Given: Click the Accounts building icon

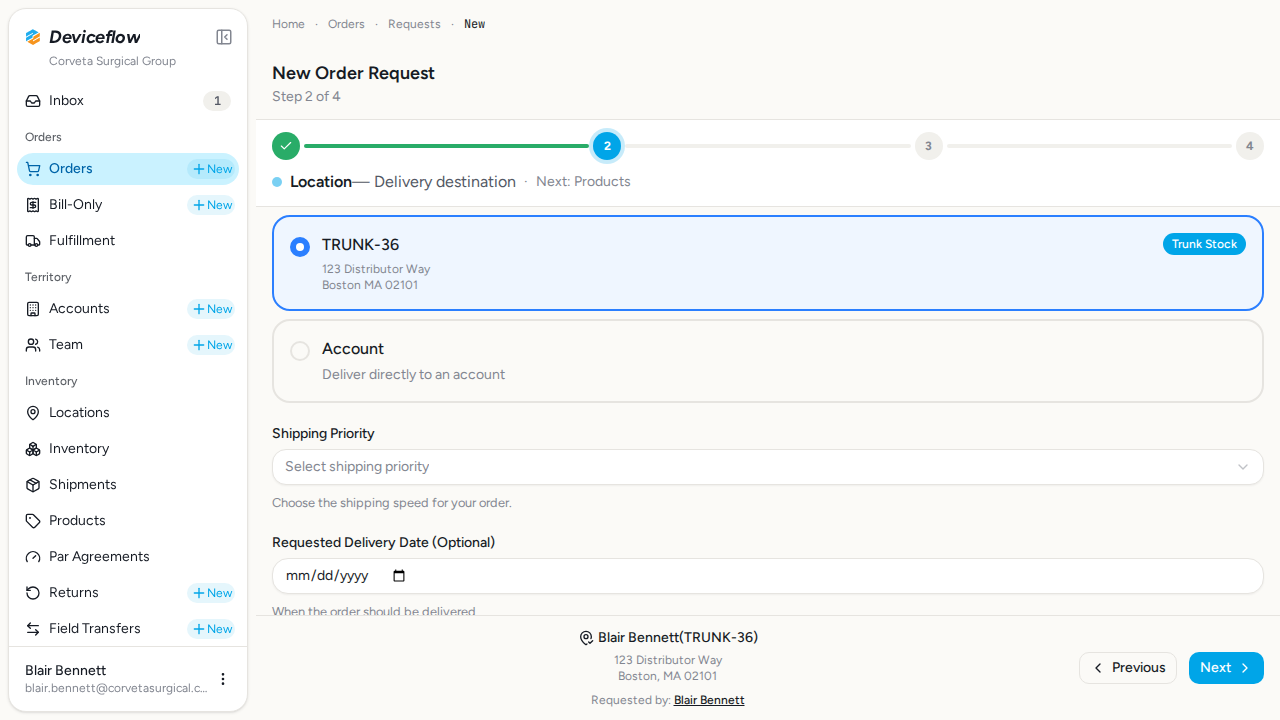Looking at the screenshot, I should pyautogui.click(x=33, y=309).
